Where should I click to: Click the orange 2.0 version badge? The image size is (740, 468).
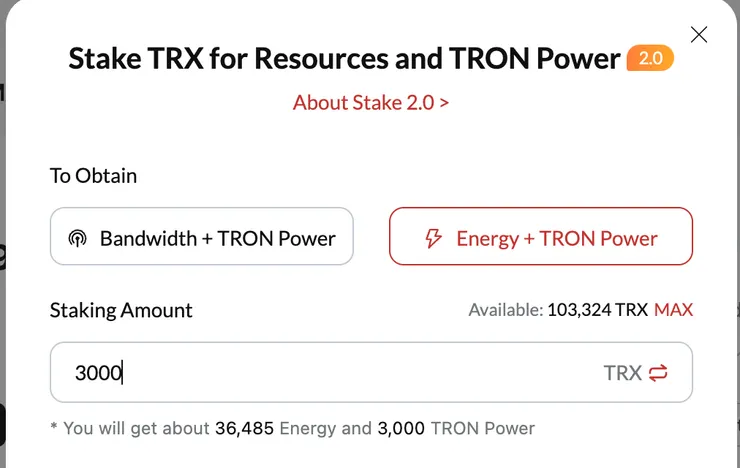650,59
